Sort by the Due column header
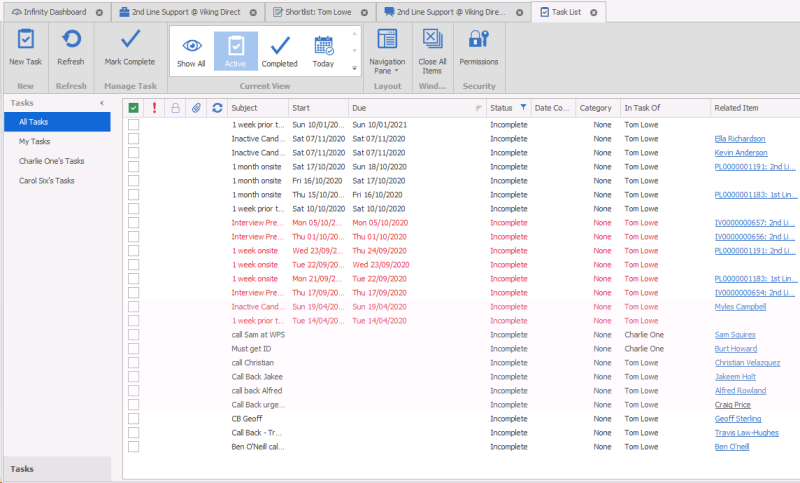Screen dimensions: 800x483 point(410,107)
